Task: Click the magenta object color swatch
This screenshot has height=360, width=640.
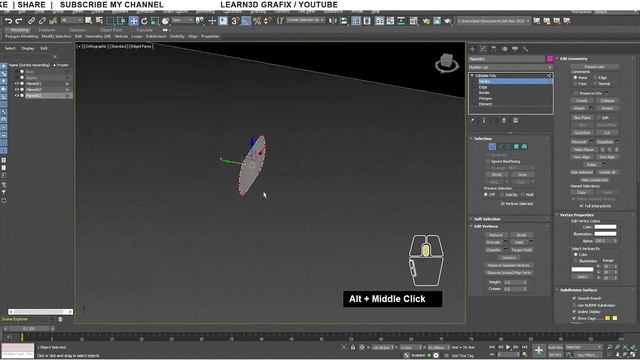Action: 550,59
